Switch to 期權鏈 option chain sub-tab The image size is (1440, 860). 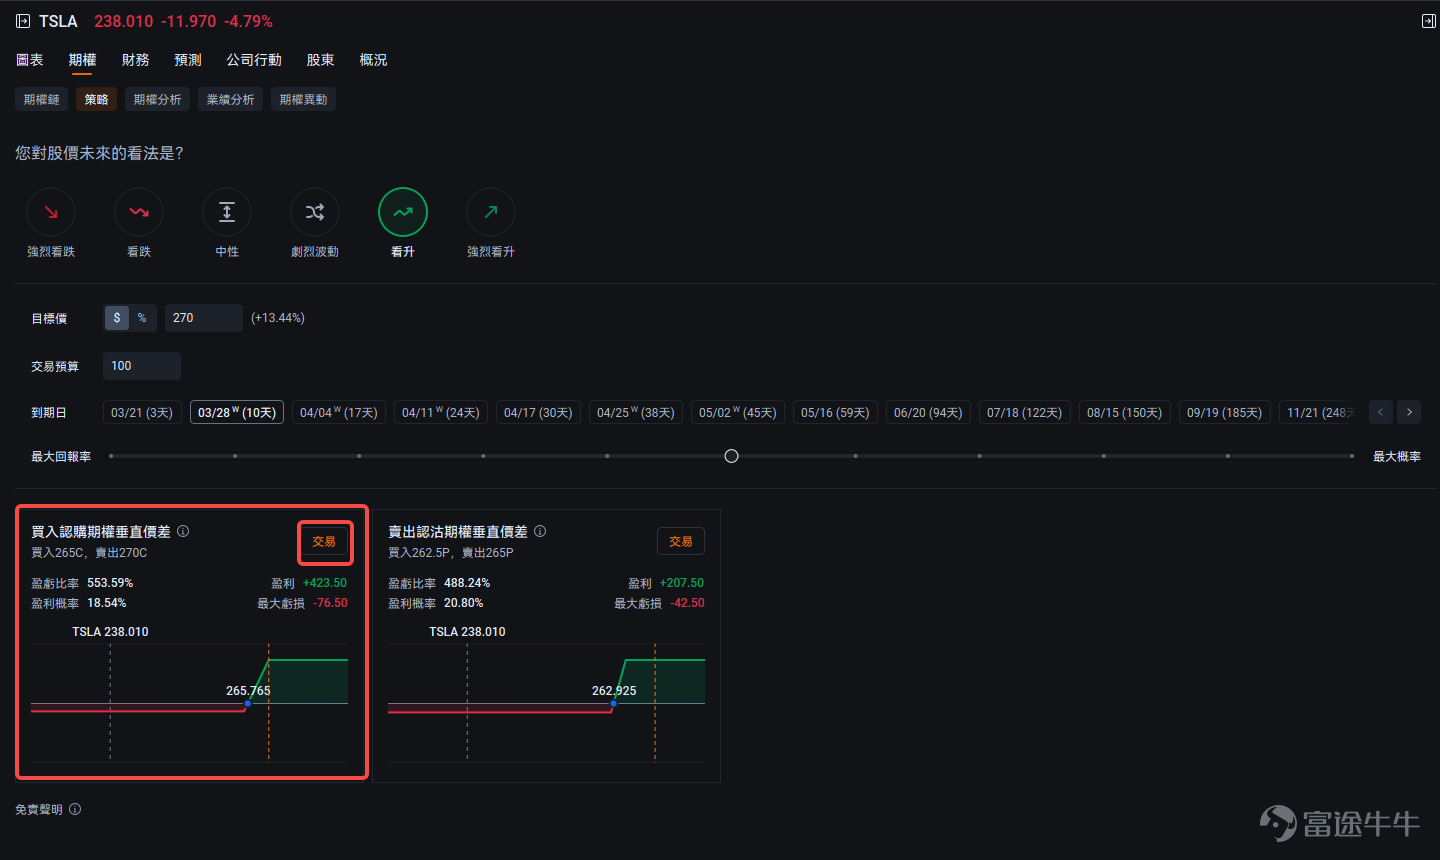tap(42, 99)
